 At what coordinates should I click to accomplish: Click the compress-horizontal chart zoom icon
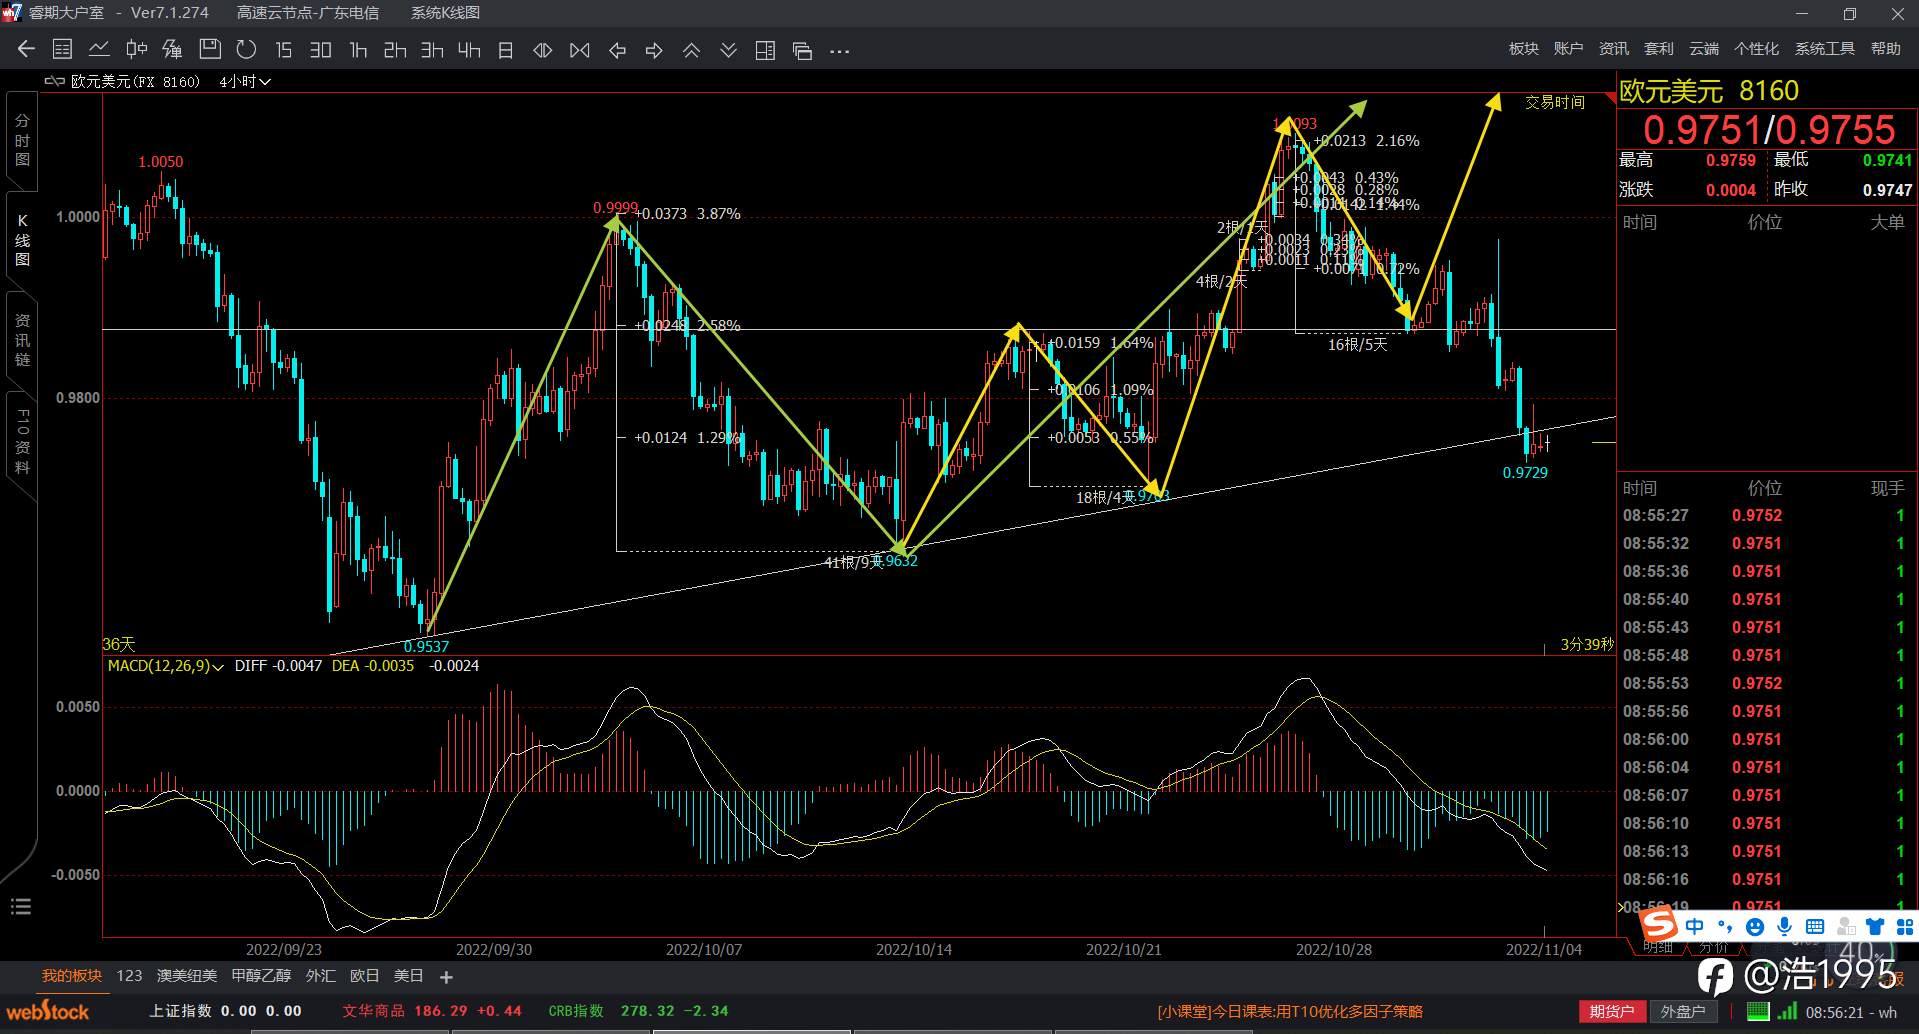point(579,50)
